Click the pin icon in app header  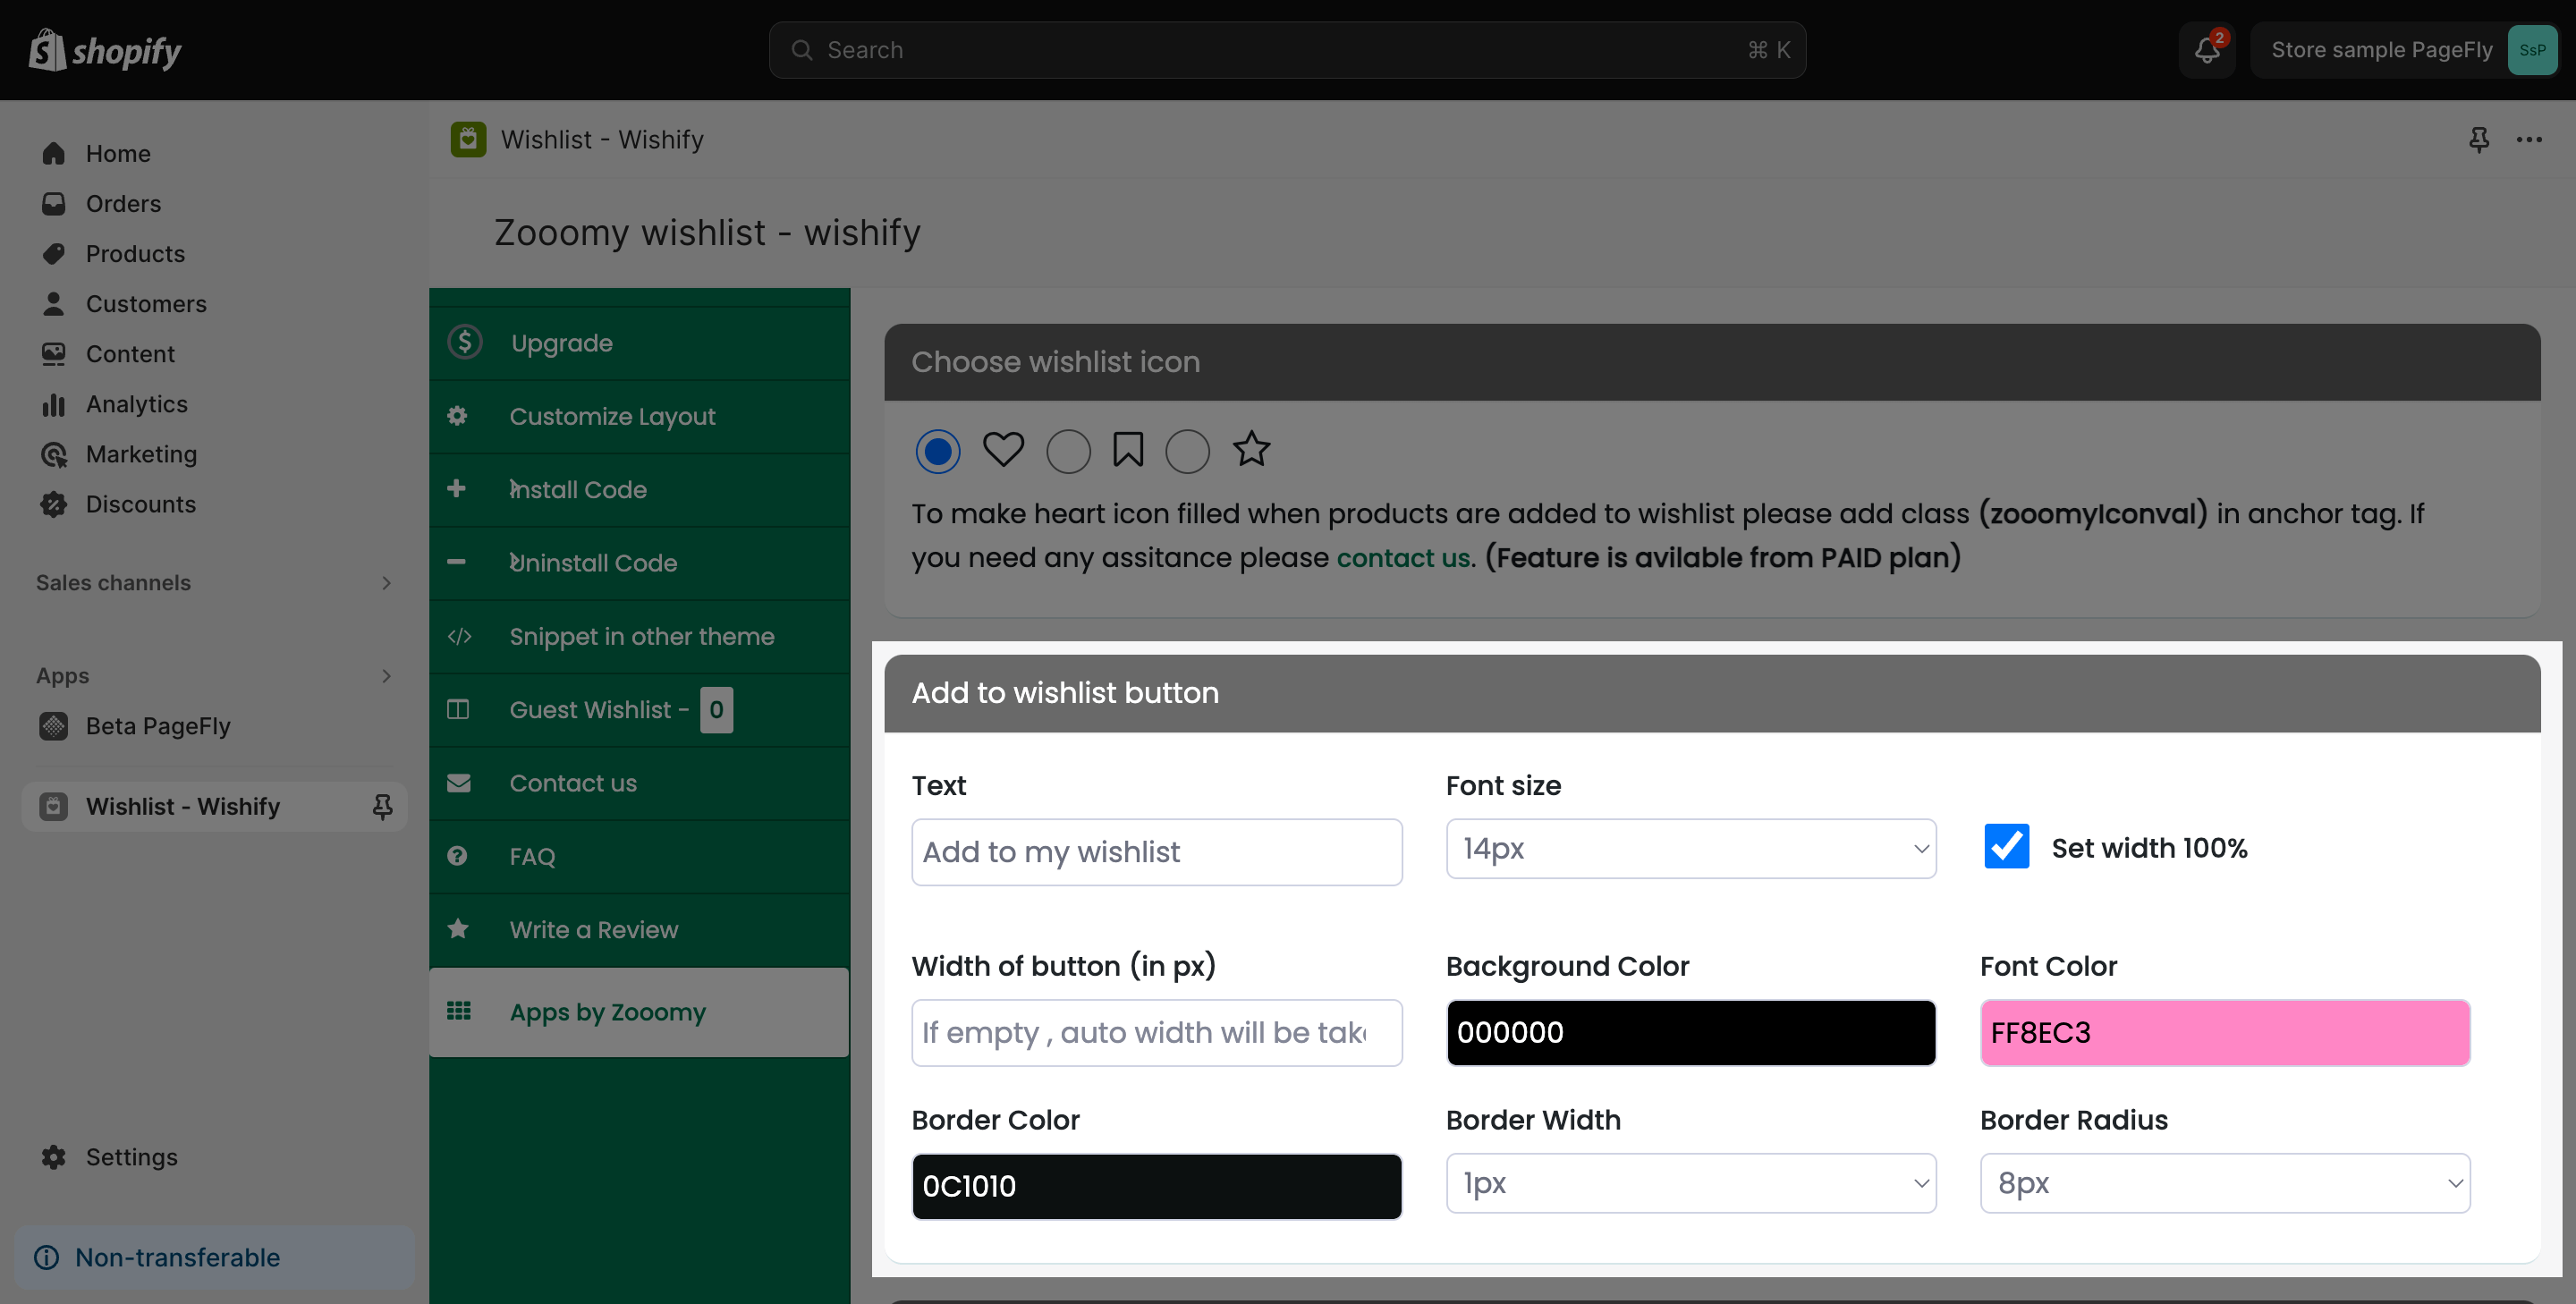click(x=2479, y=139)
